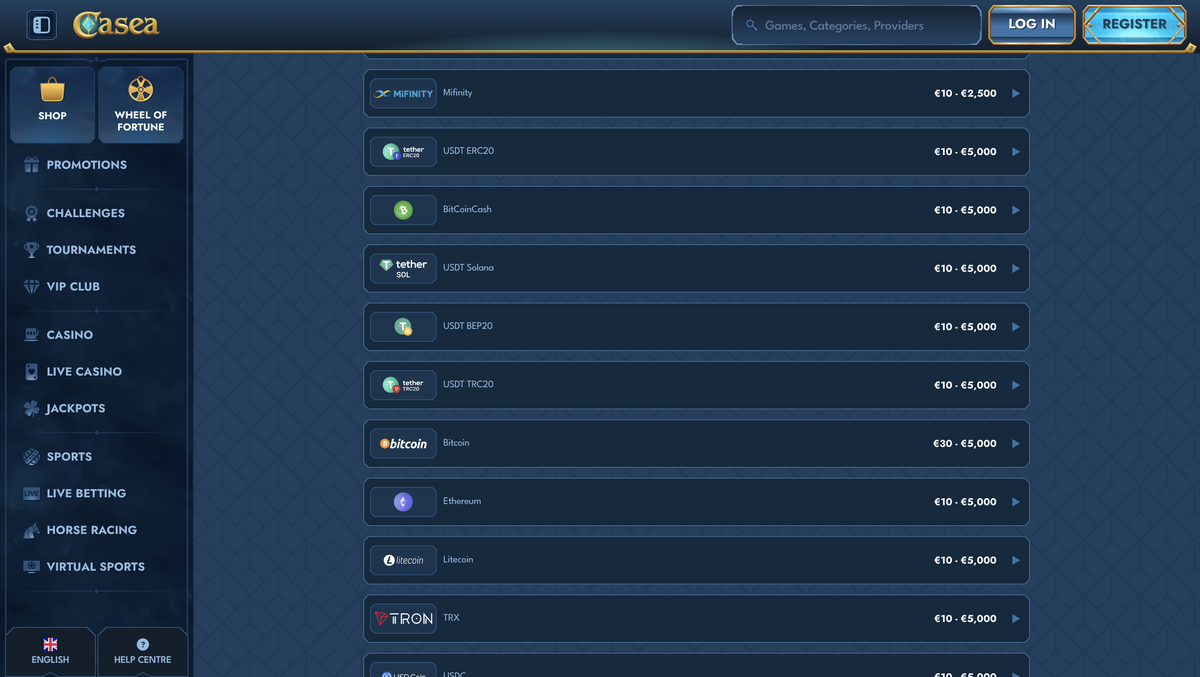Expand the USDT ERC20 row arrow

[1016, 152]
